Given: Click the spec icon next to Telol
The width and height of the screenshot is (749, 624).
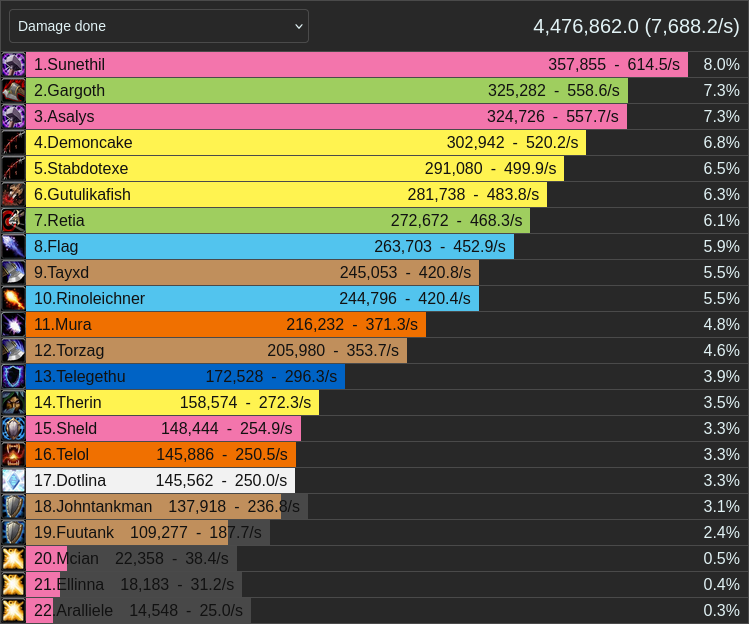Looking at the screenshot, I should point(13,454).
